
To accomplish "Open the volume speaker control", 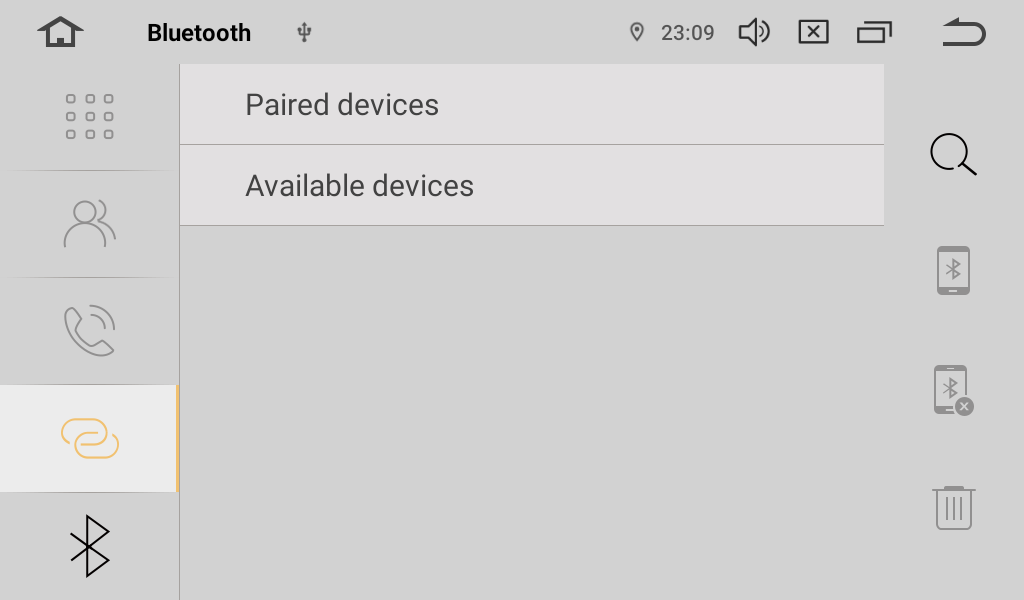I will pyautogui.click(x=753, y=33).
